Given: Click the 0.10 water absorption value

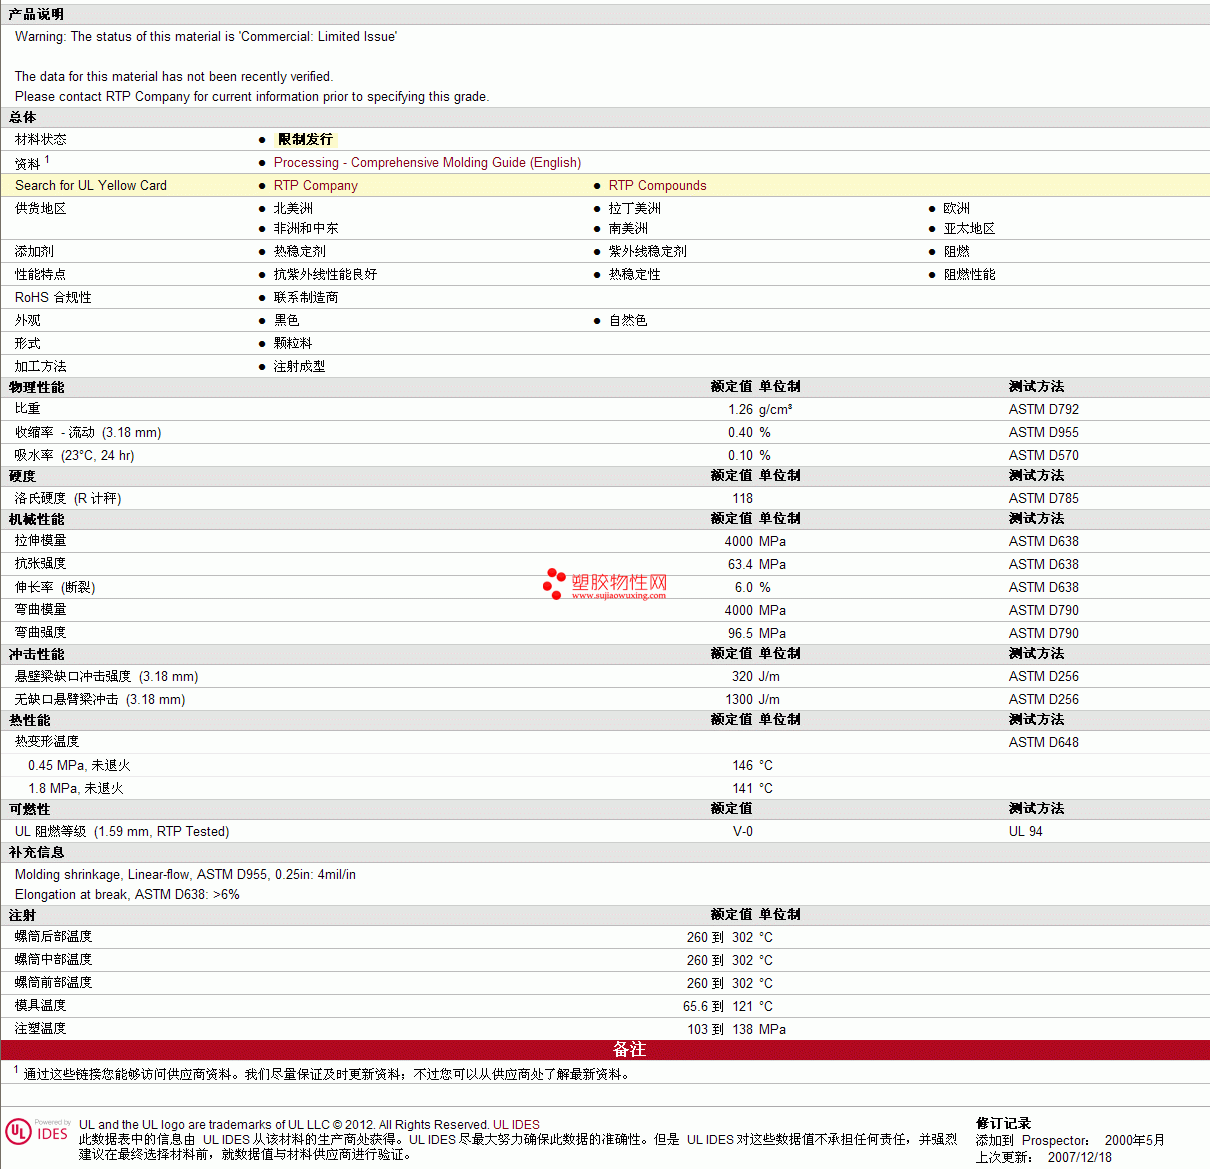Looking at the screenshot, I should pyautogui.click(x=741, y=455).
